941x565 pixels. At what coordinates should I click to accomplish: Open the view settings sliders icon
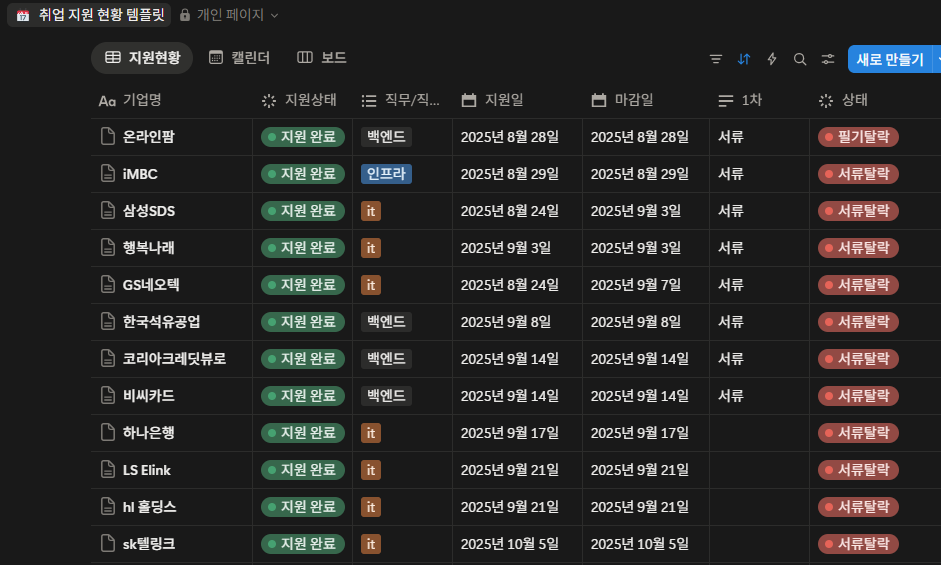(x=827, y=59)
